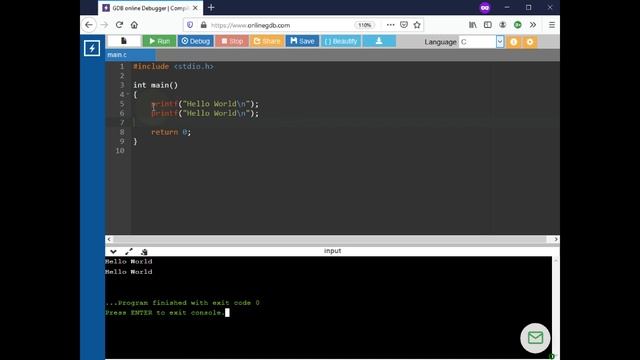The width and height of the screenshot is (640, 360).
Task: Click the Pocket save icon
Action: 404,25
